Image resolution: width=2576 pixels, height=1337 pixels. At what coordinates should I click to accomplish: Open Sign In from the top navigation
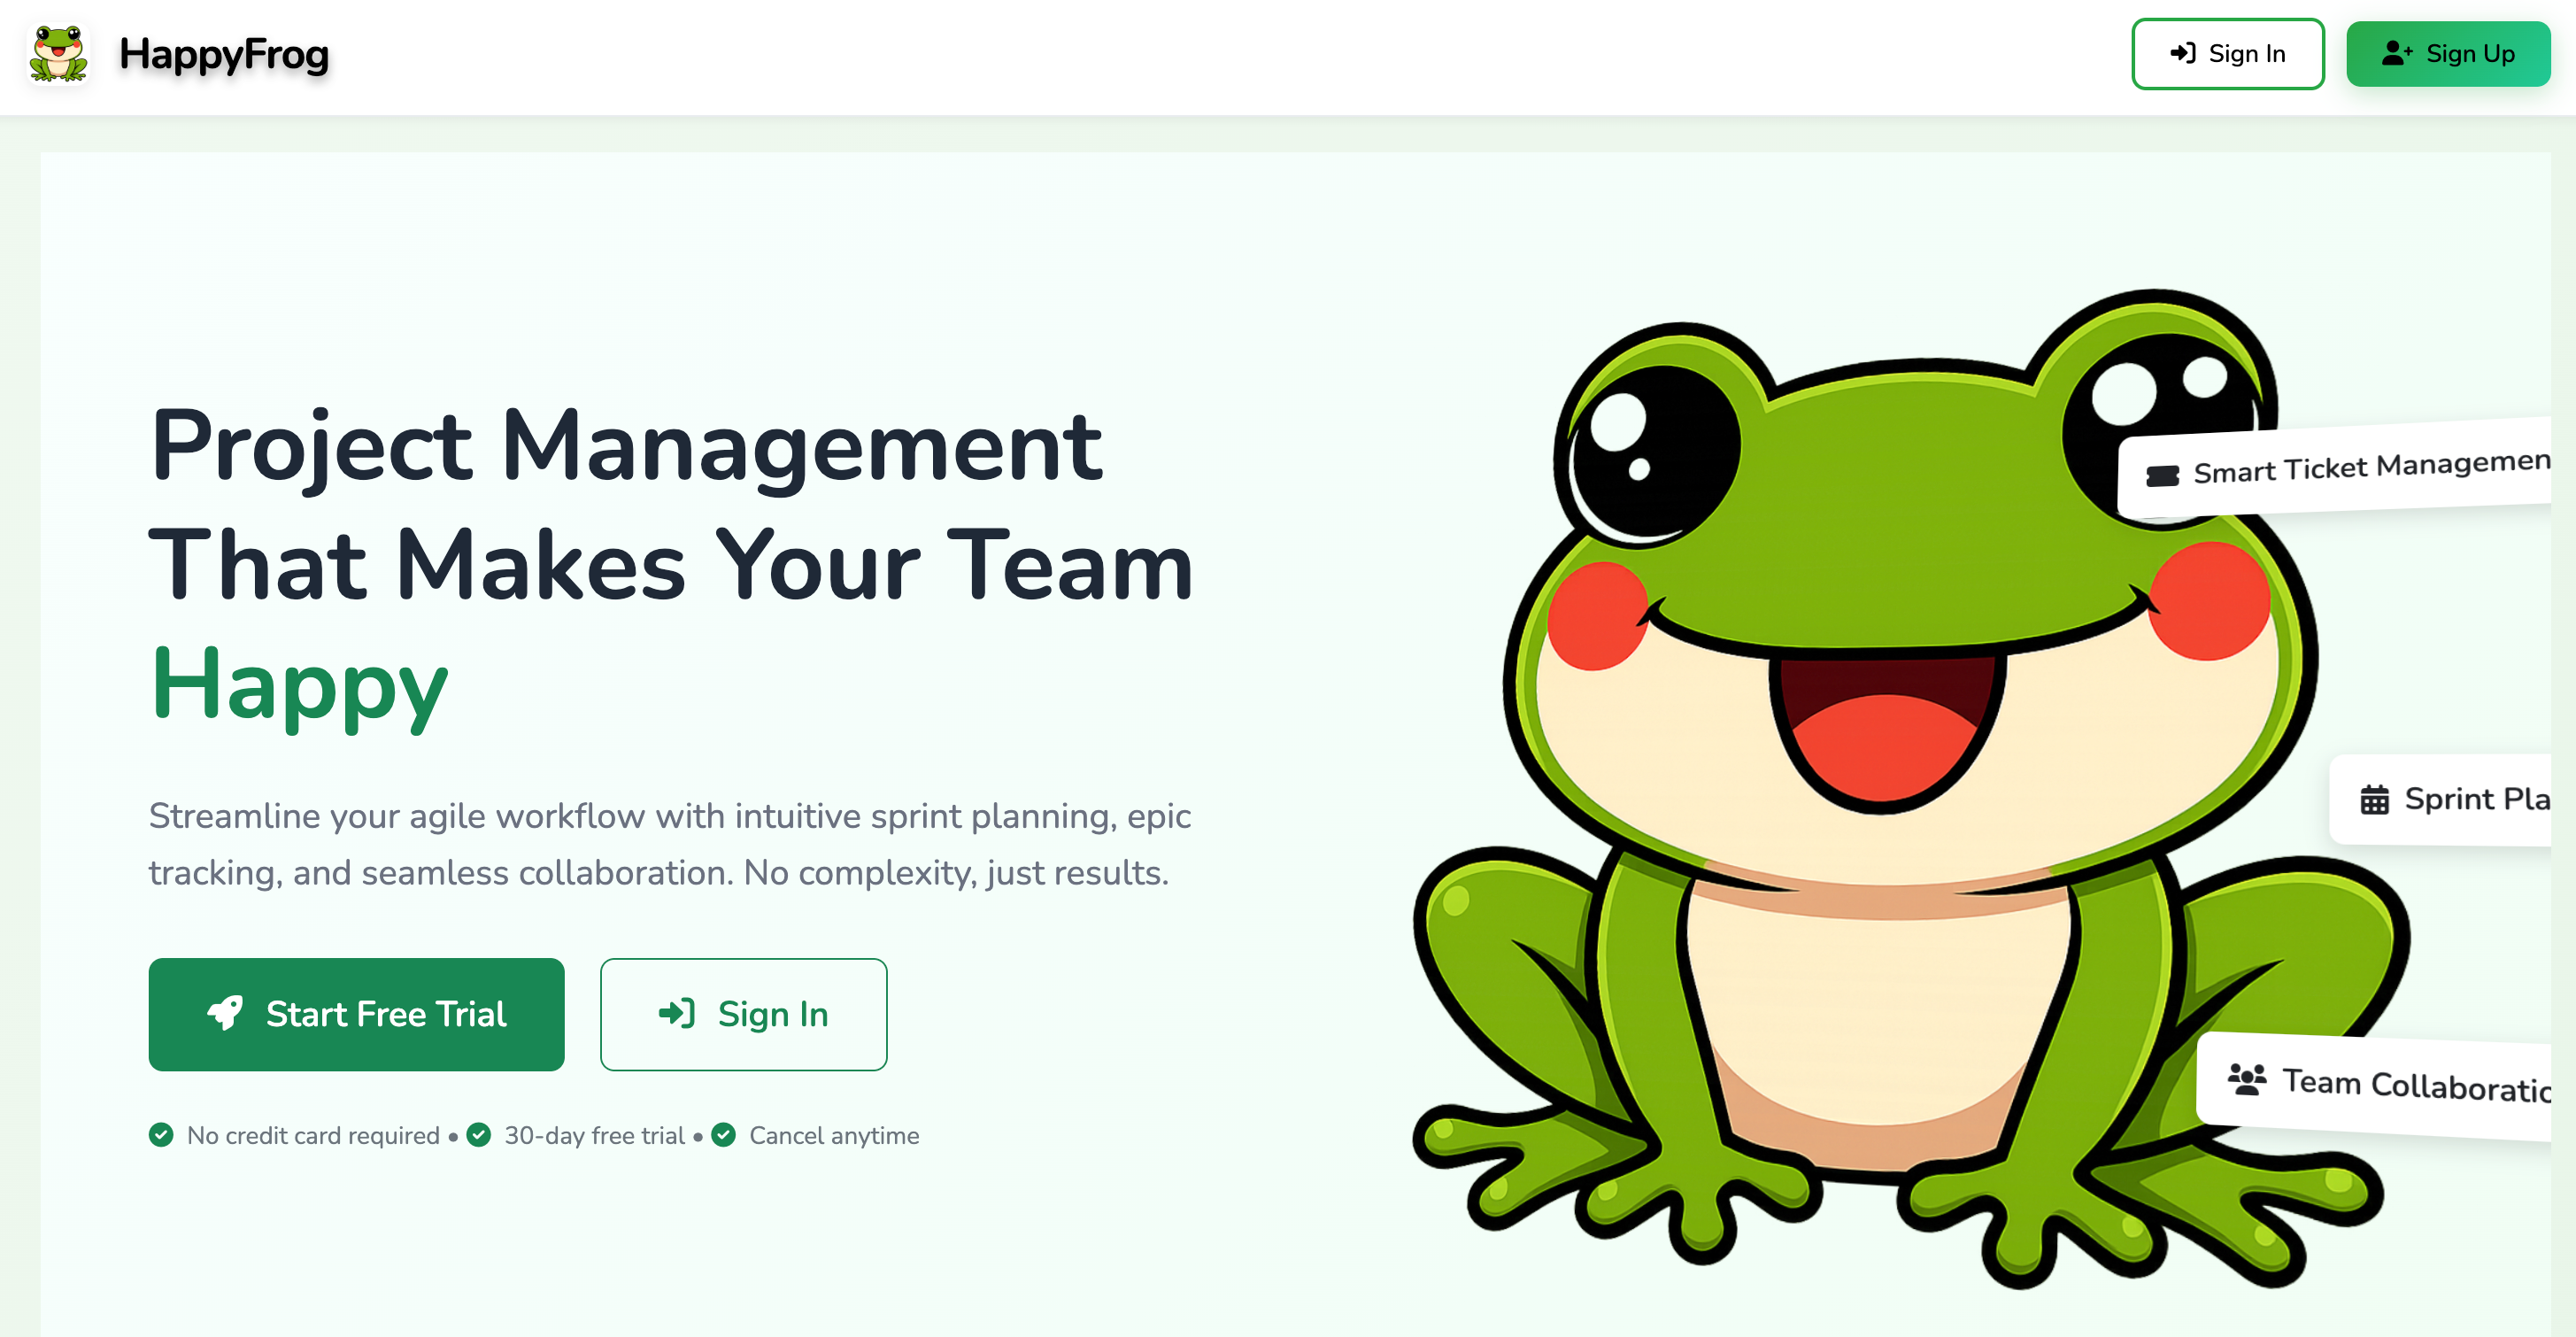click(x=2228, y=54)
